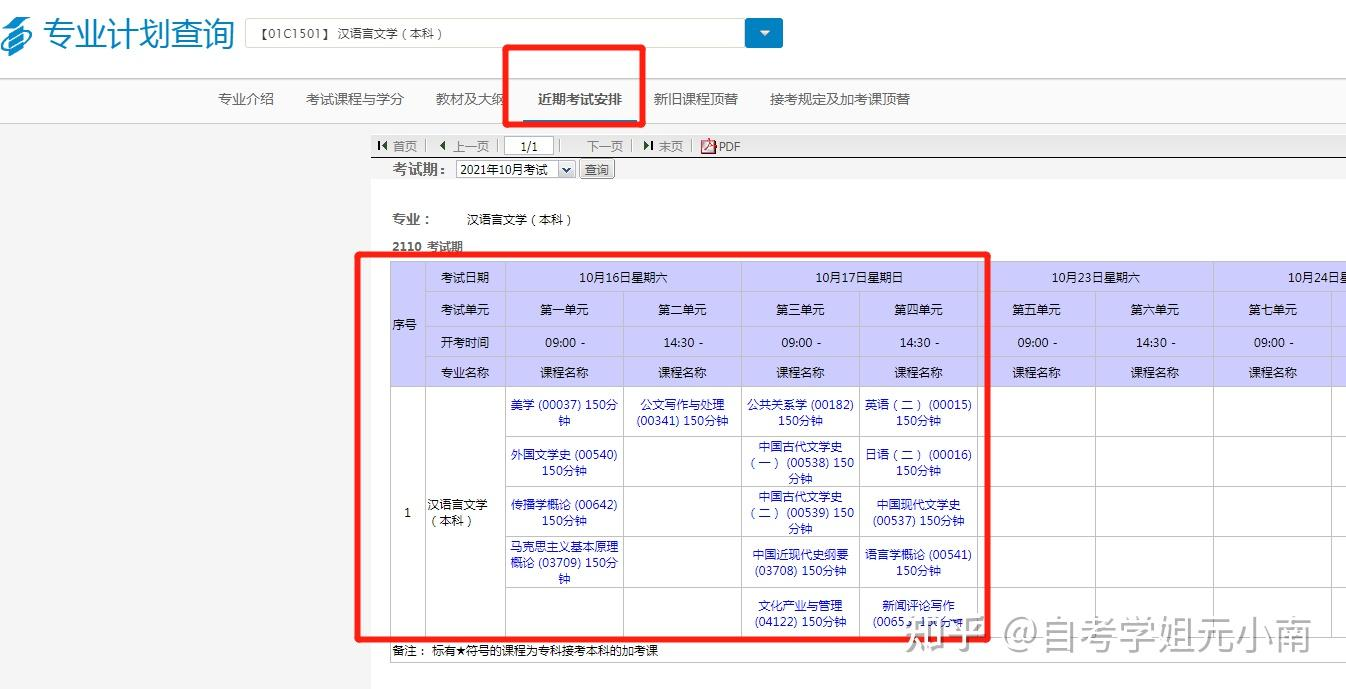Click the major field 汉语言文学（本科）combo box
1346x689 pixels.
point(495,33)
